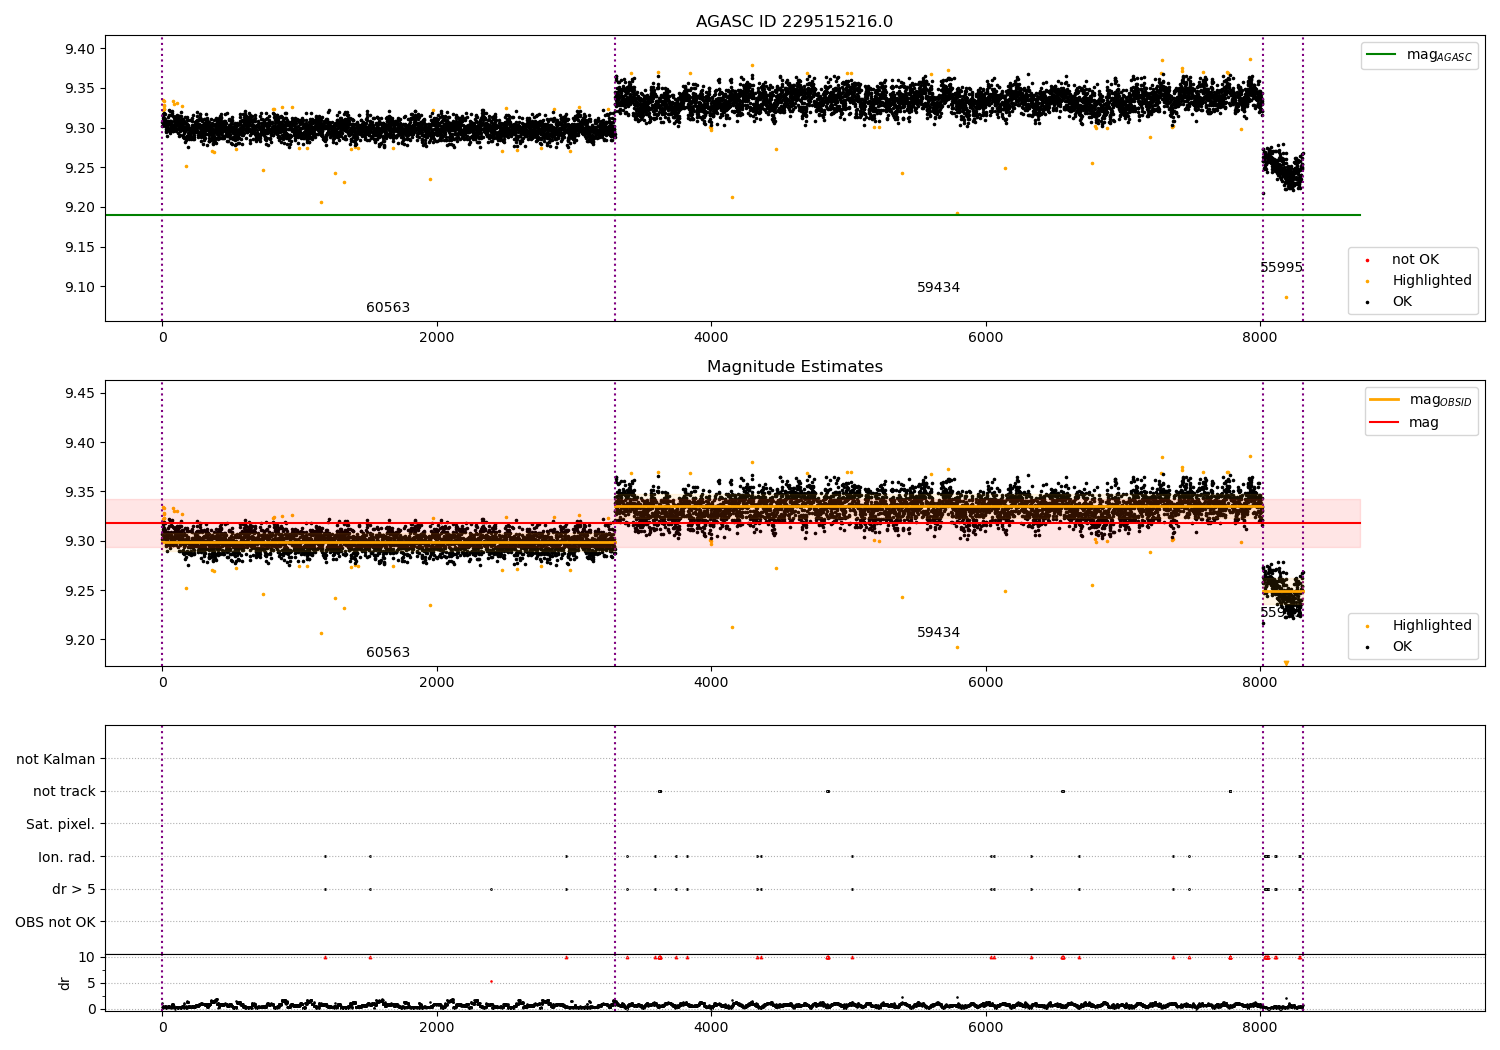Click the 2000 x-tick under top plot

[437, 337]
